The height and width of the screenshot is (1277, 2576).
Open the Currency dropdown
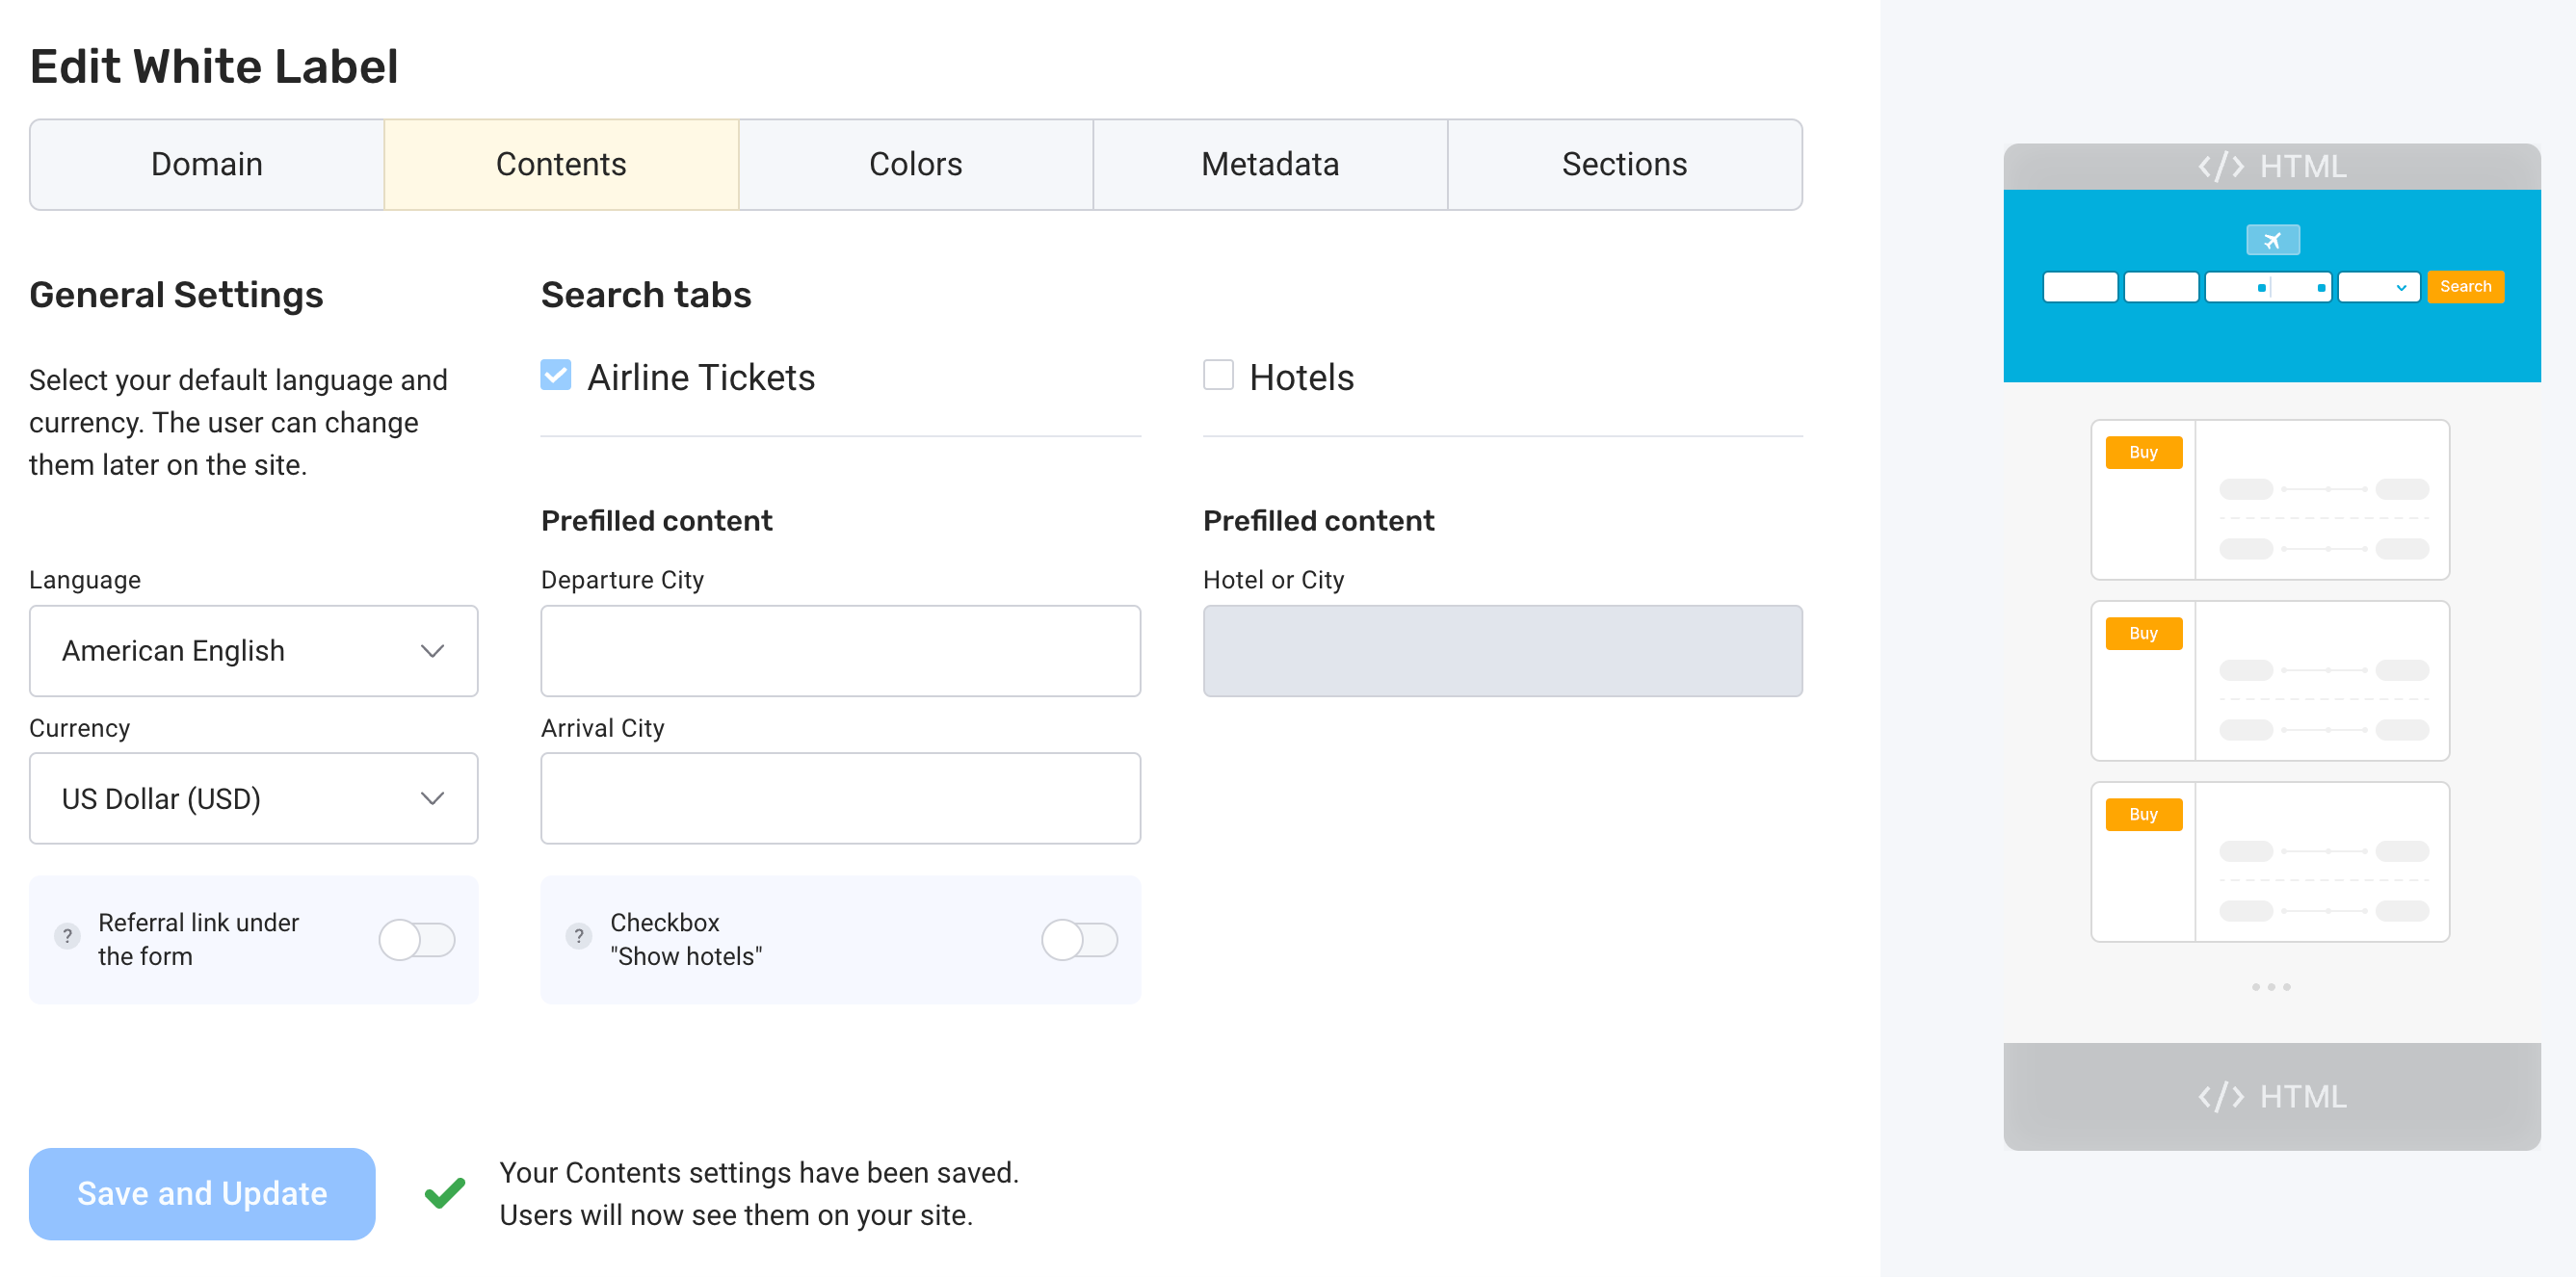coord(254,799)
